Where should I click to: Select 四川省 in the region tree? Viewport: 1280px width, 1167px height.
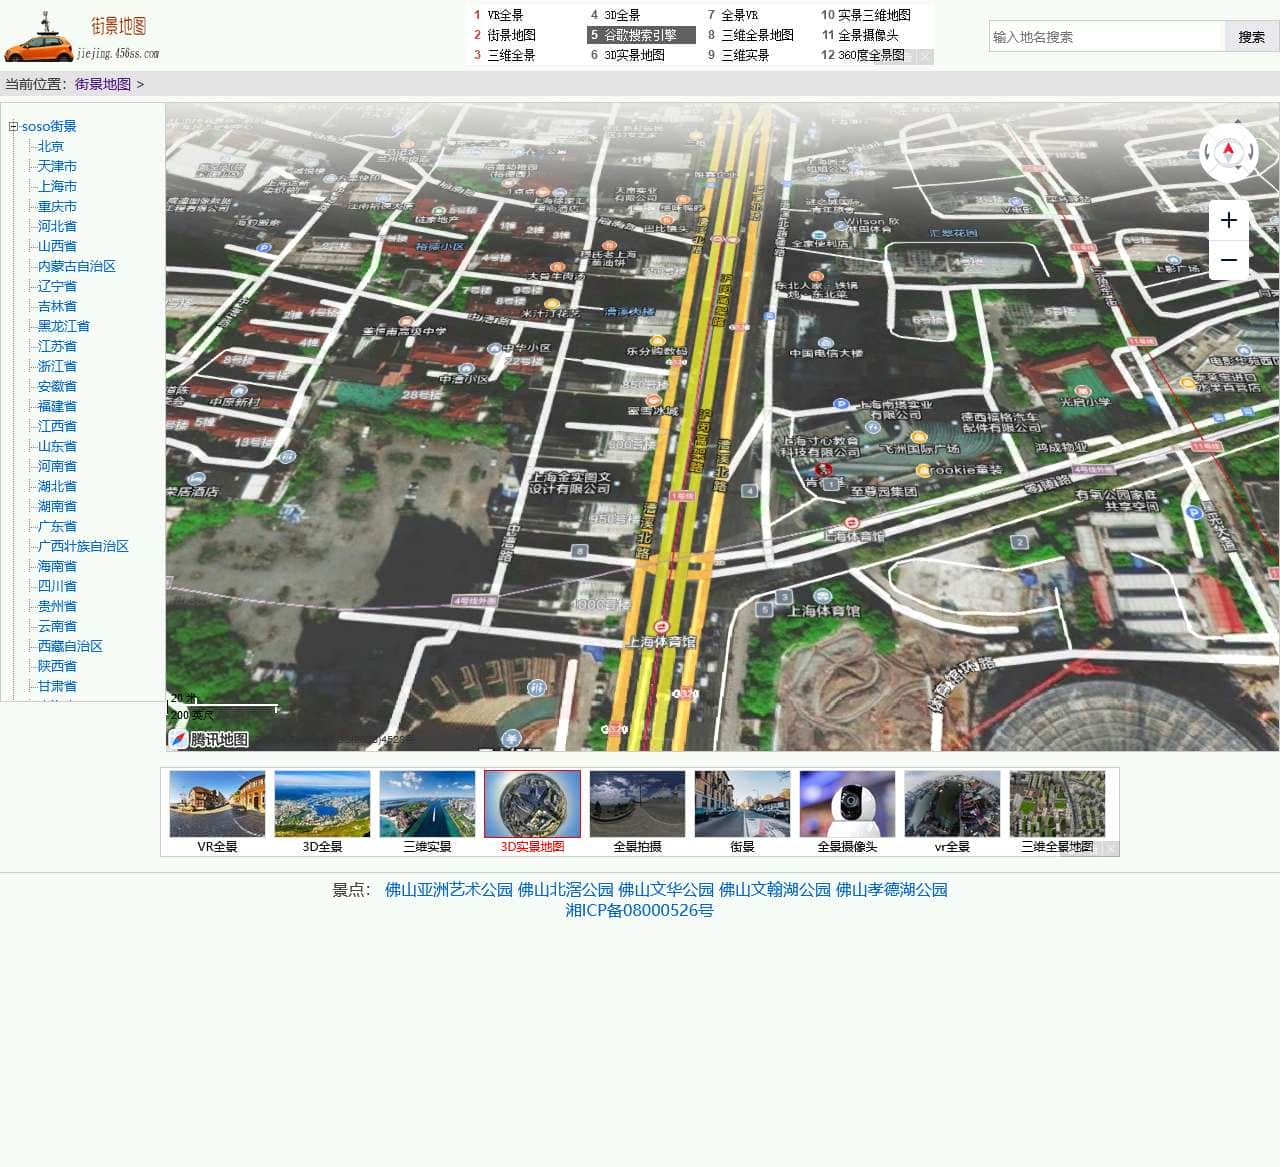click(57, 586)
